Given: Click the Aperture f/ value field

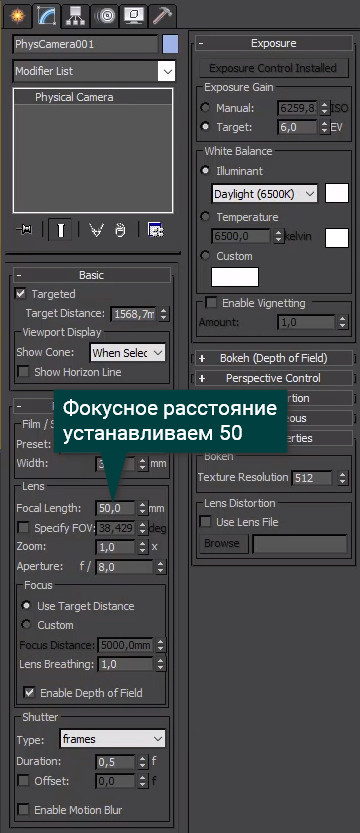Looking at the screenshot, I should point(124,567).
